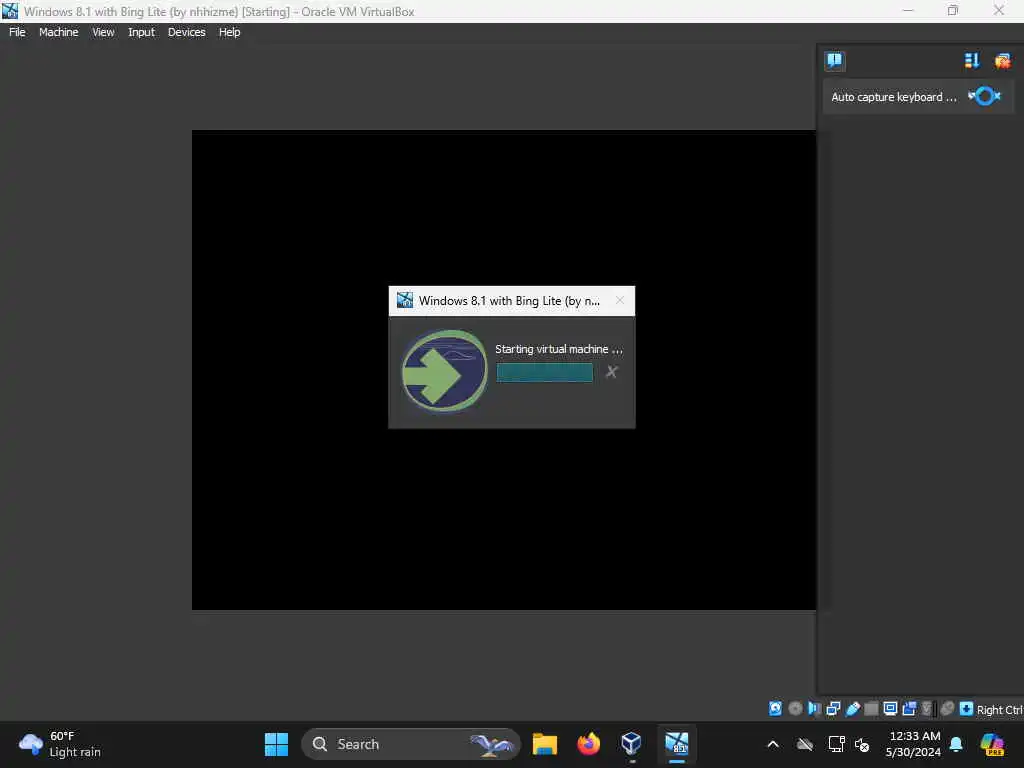Open the View menu

pyautogui.click(x=103, y=32)
